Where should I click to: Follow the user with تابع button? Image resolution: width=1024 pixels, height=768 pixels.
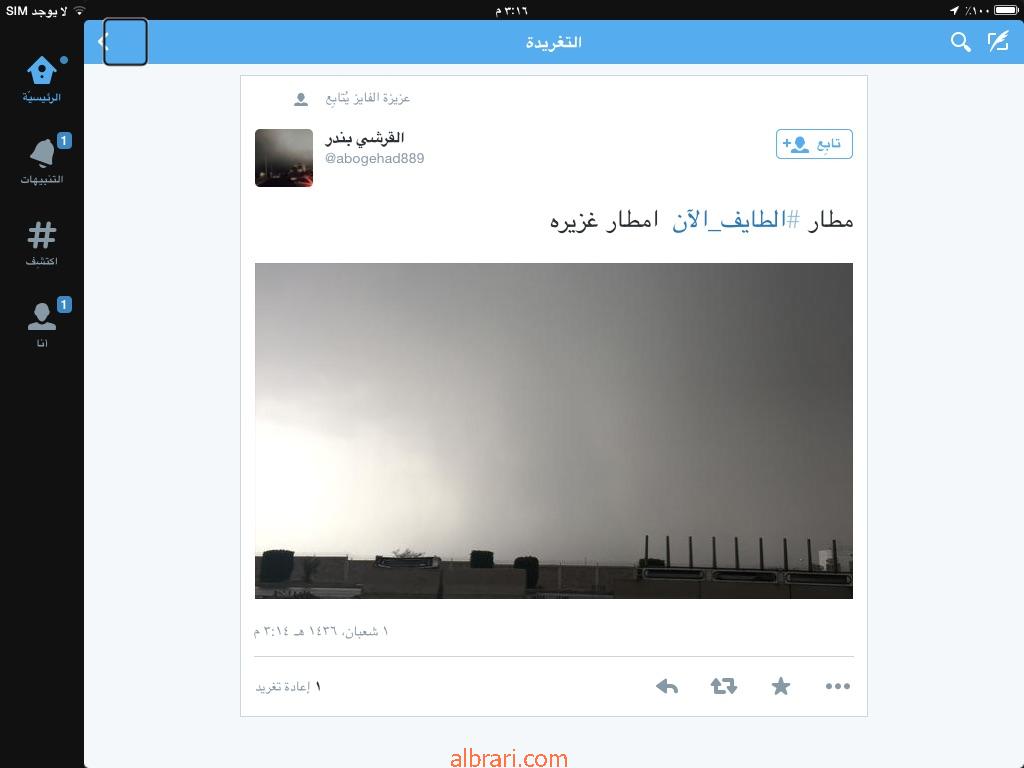(814, 144)
